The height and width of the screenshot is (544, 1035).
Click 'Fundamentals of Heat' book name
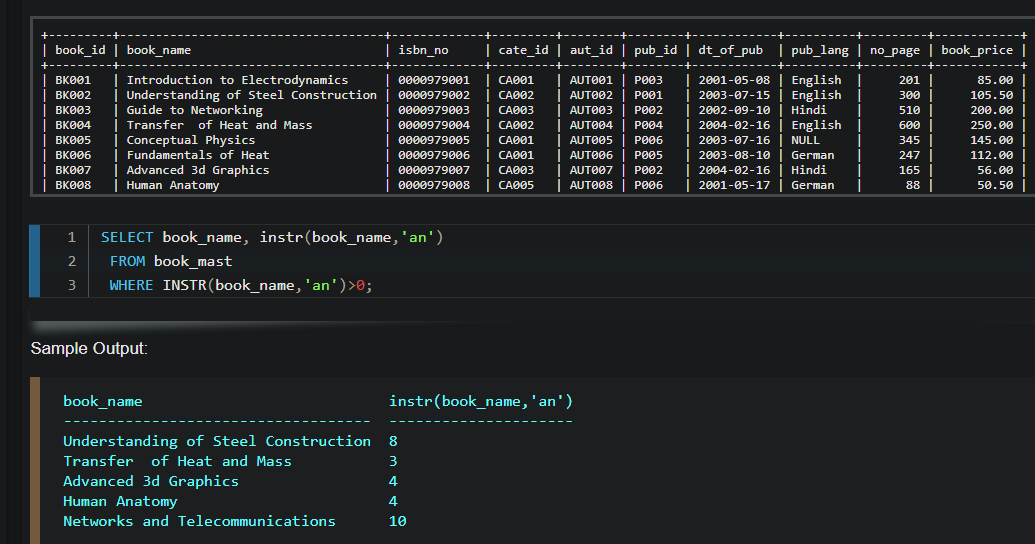coord(197,155)
